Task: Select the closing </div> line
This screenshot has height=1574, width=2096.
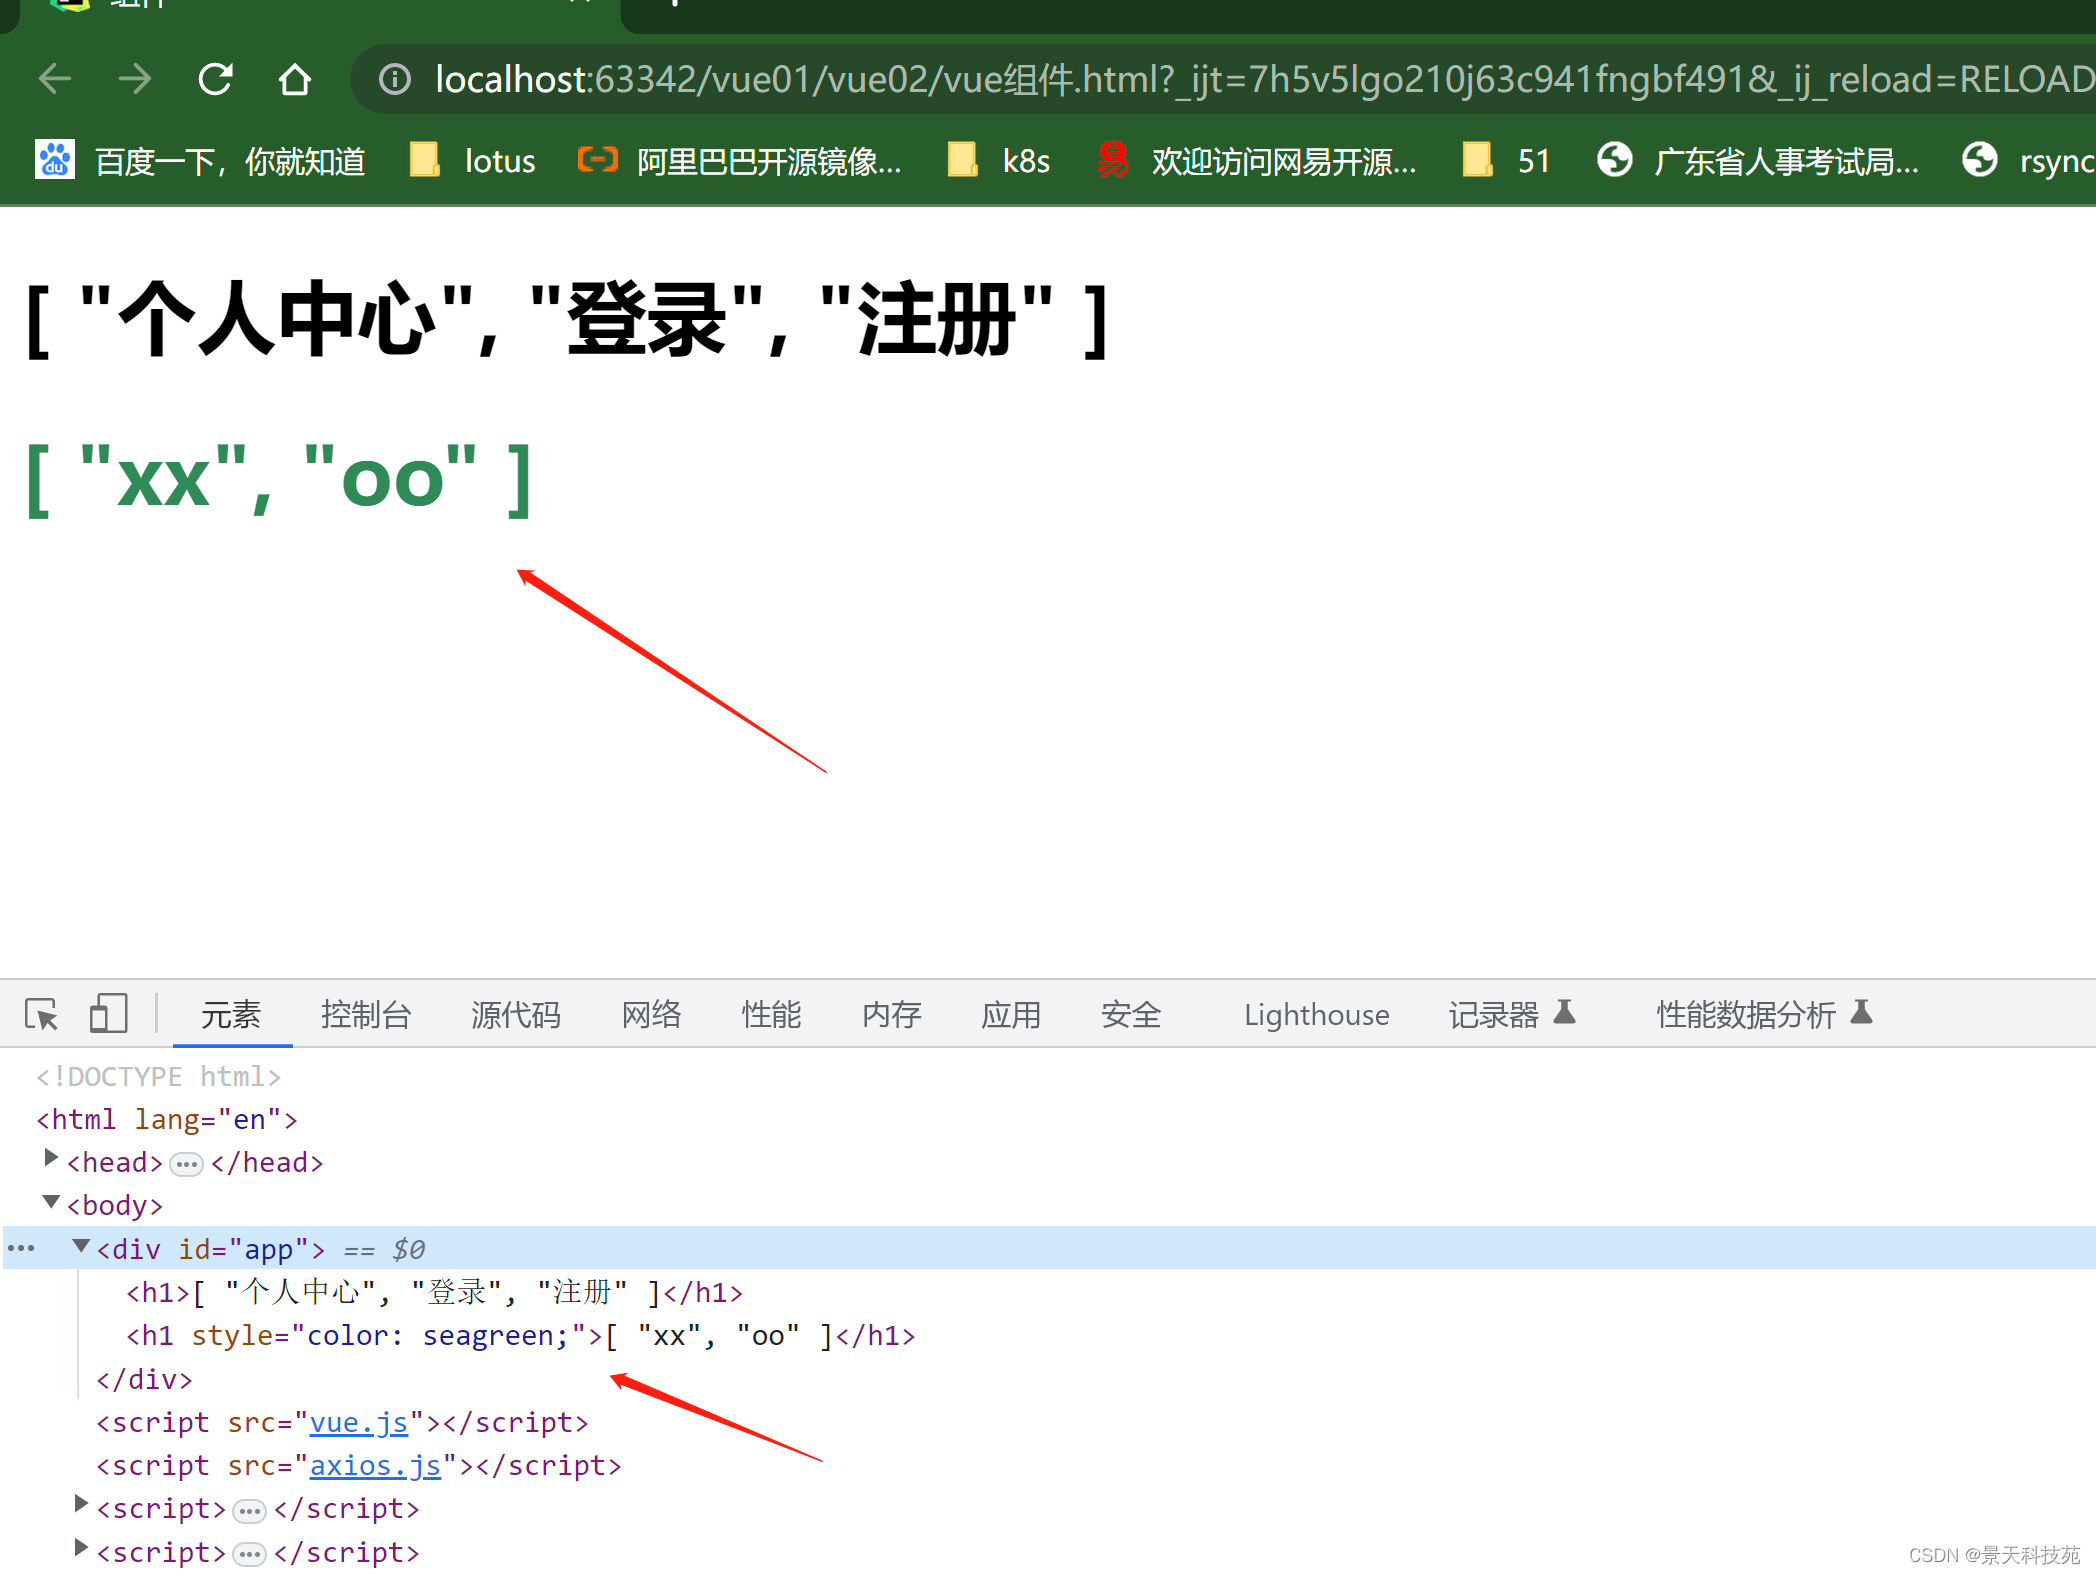Action: click(x=144, y=1379)
